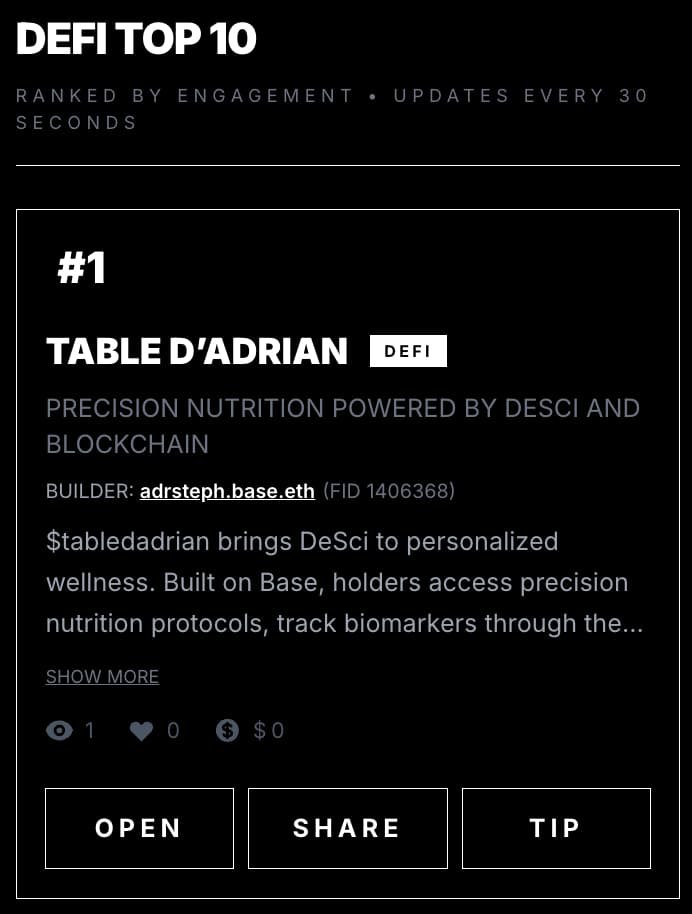692x914 pixels.
Task: Click the like count beside the heart
Action: 173,731
